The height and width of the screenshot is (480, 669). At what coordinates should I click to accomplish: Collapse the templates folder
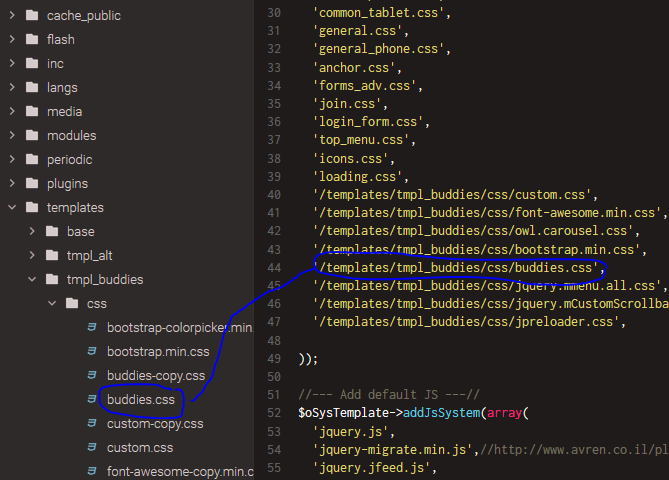click(12, 208)
